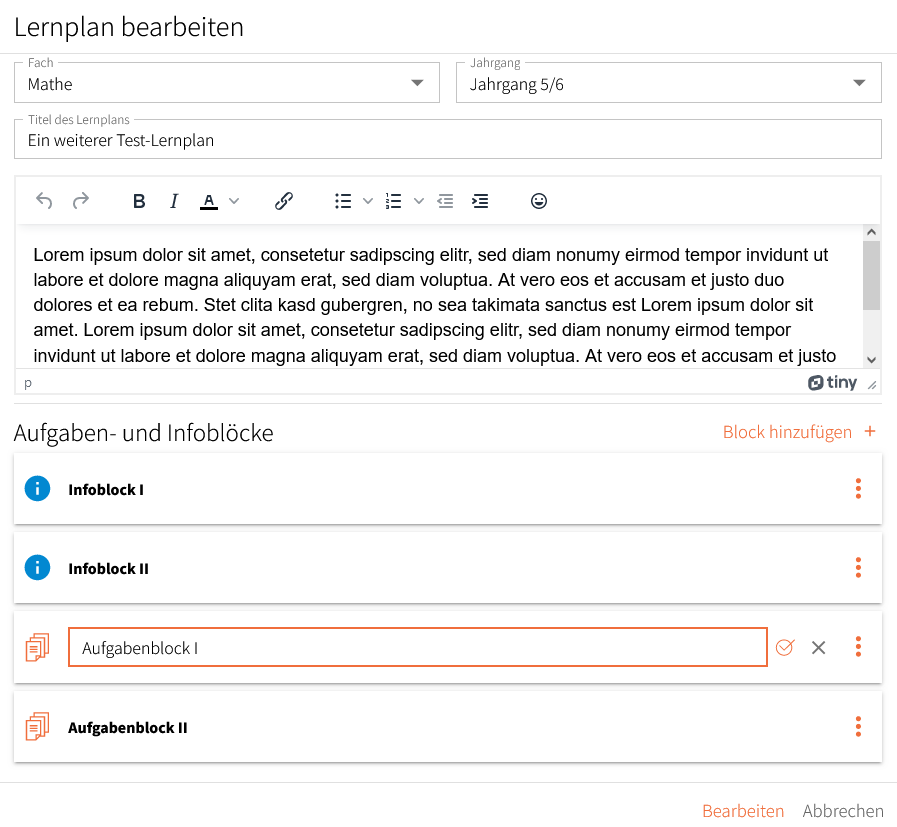Click the editor scrollbar down arrow
The height and width of the screenshot is (827, 897).
click(871, 360)
